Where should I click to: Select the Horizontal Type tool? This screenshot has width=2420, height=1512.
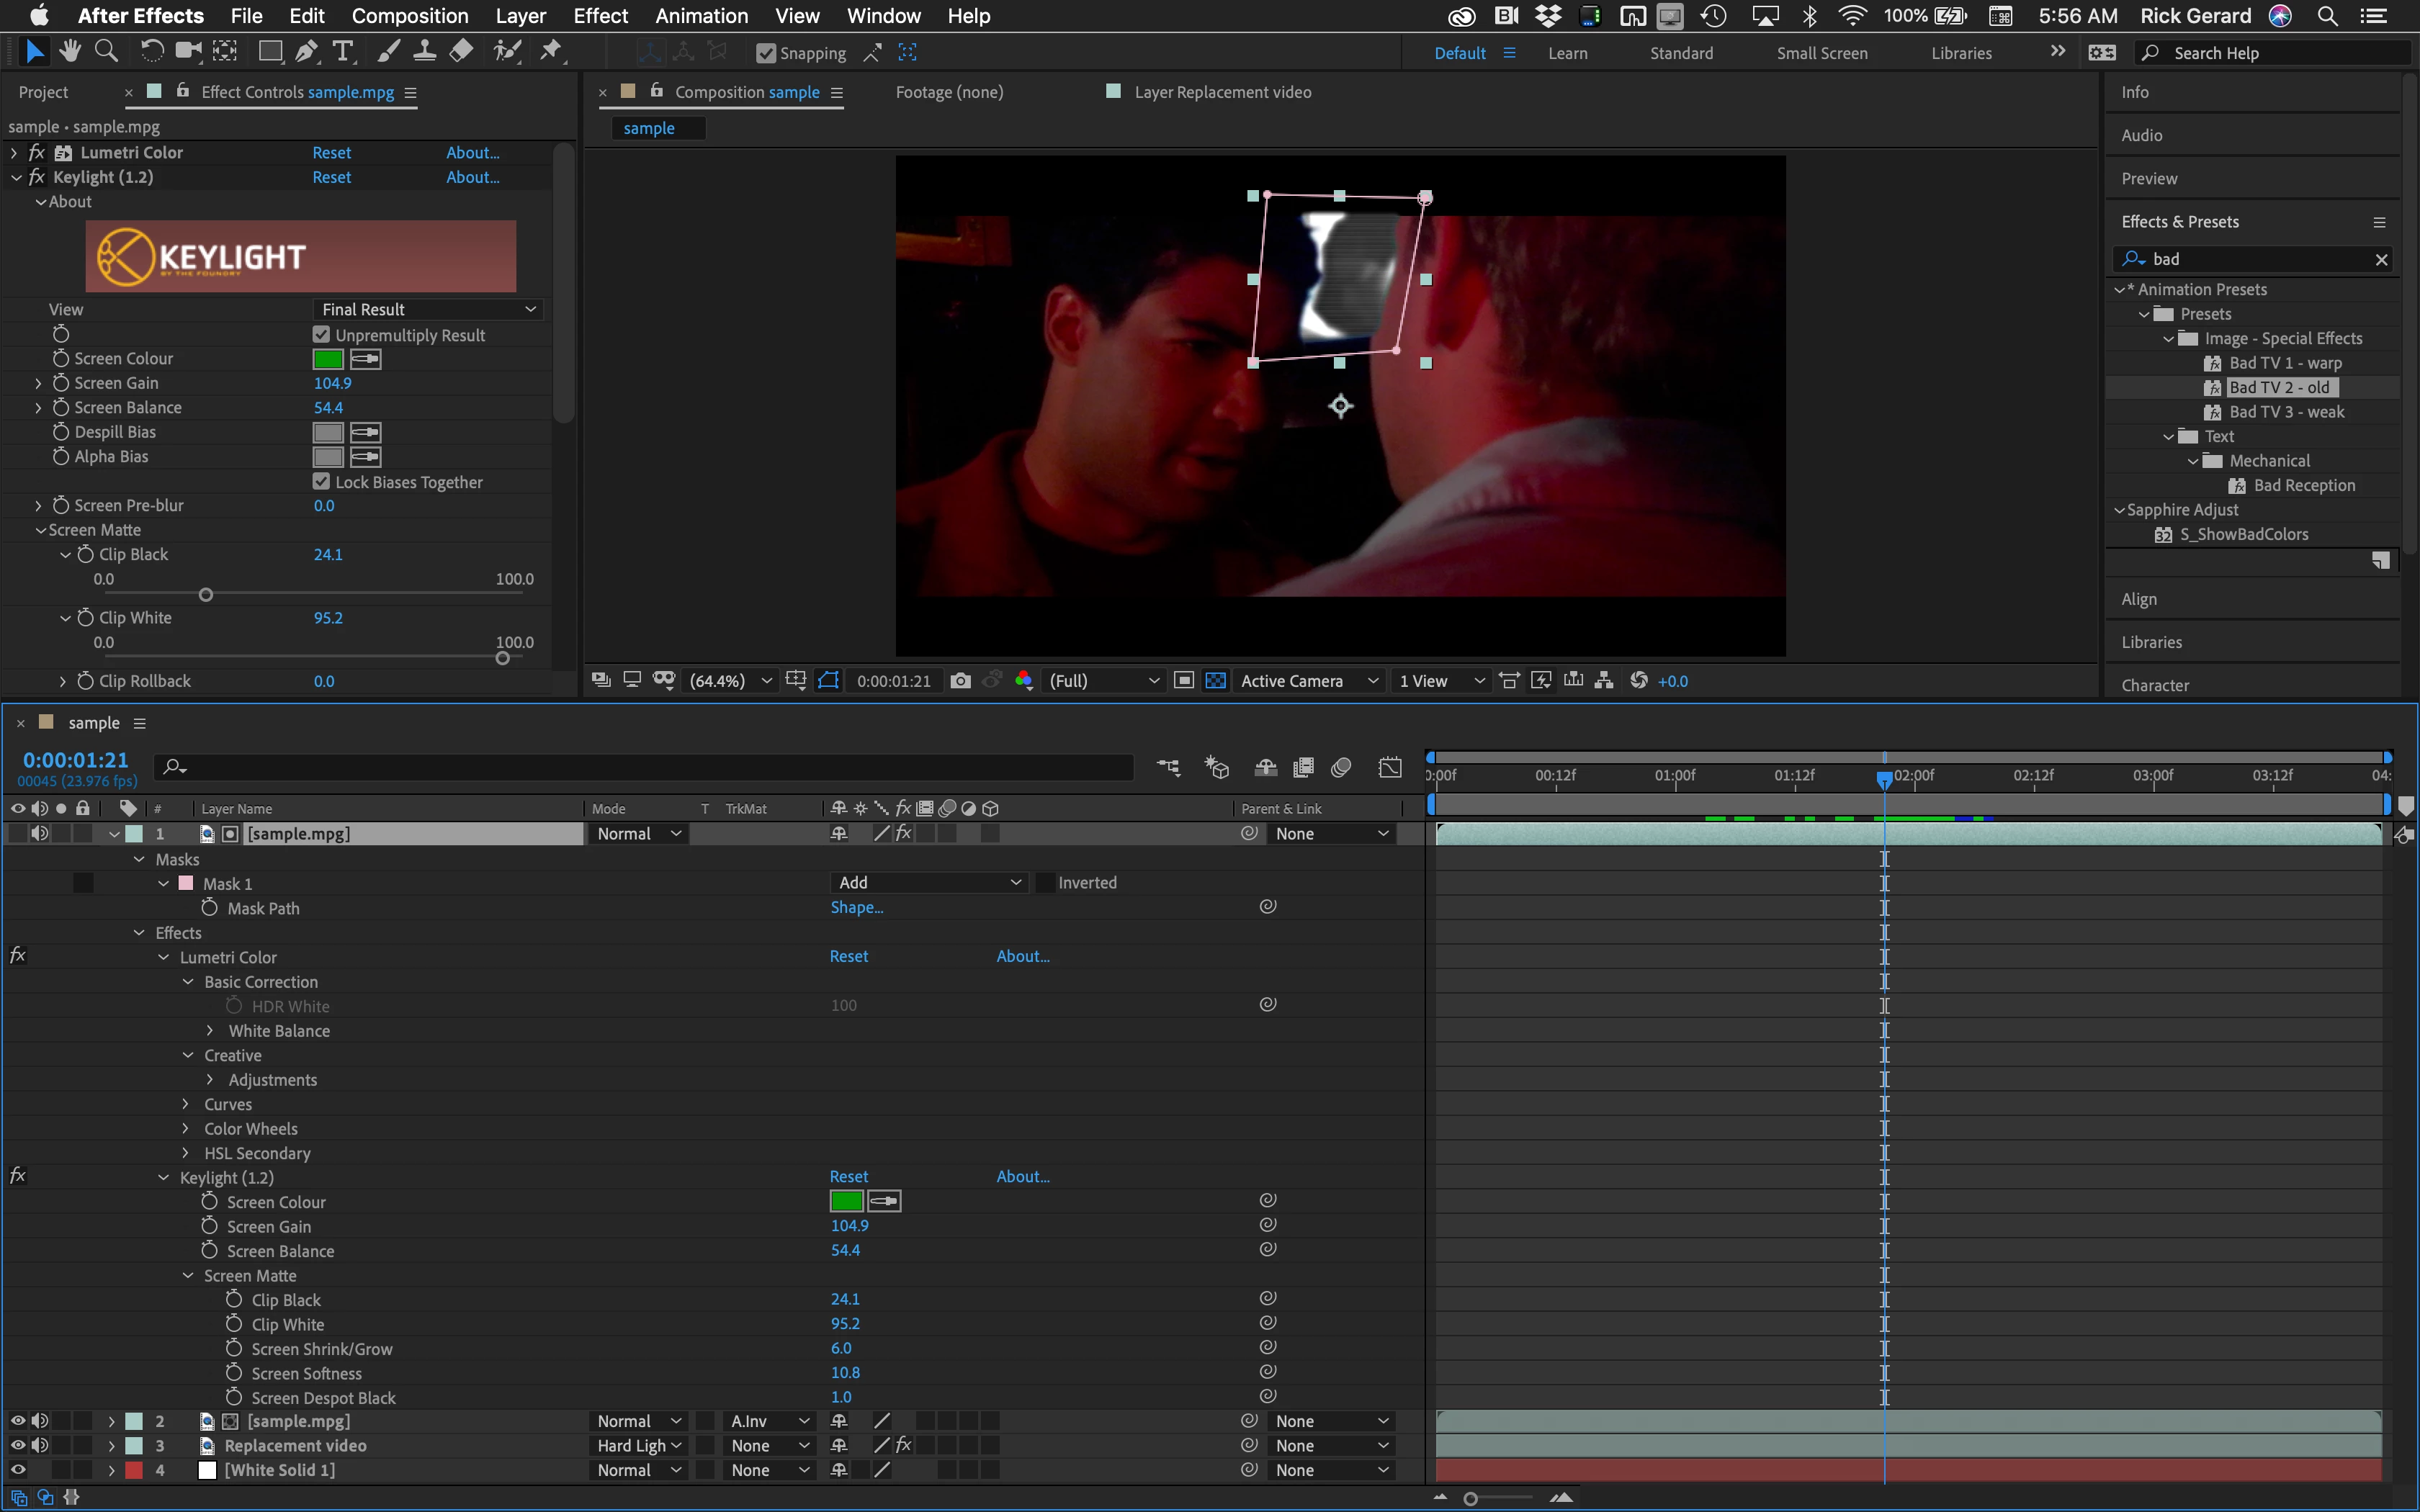click(343, 51)
